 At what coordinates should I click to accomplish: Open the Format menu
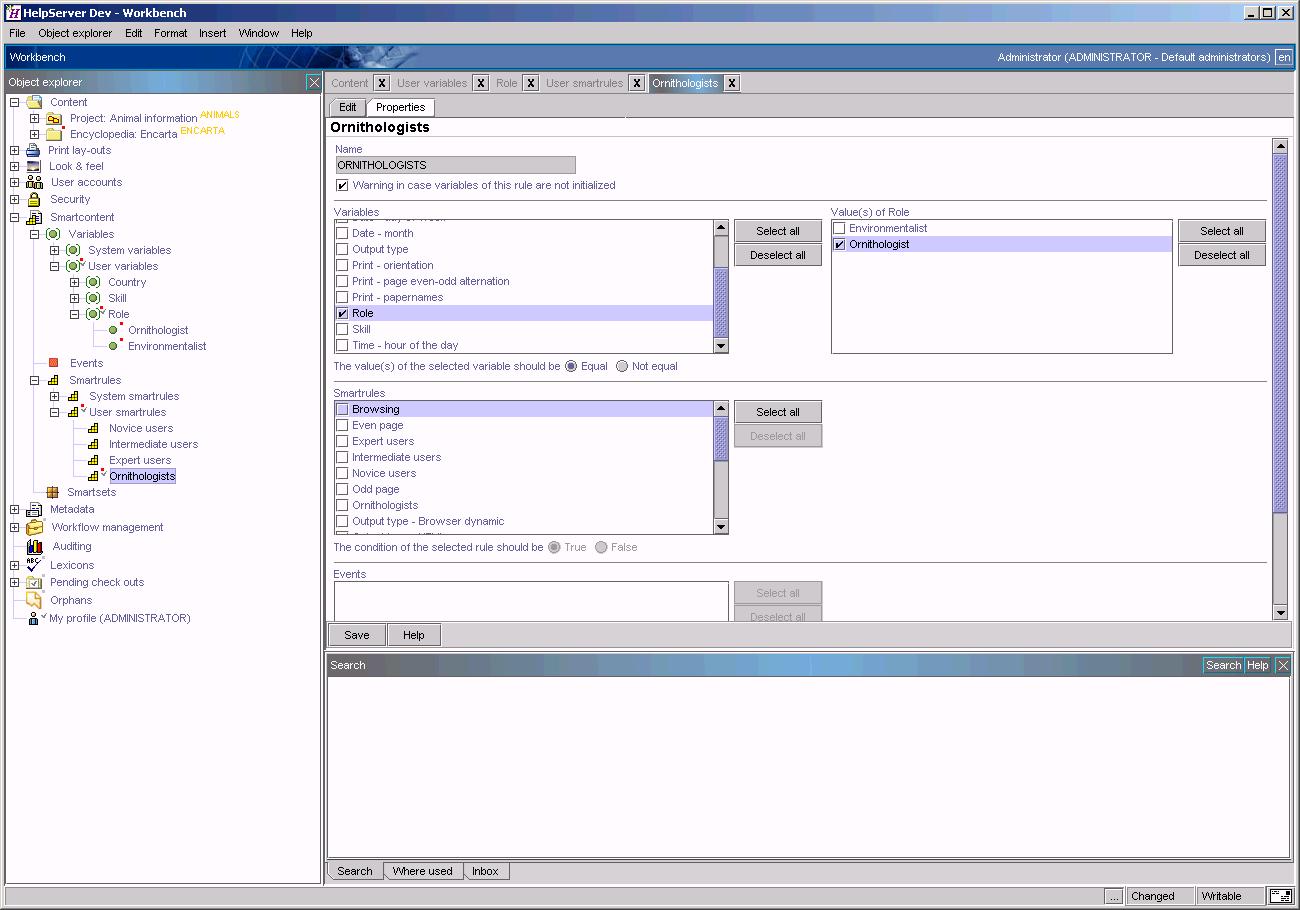(170, 33)
